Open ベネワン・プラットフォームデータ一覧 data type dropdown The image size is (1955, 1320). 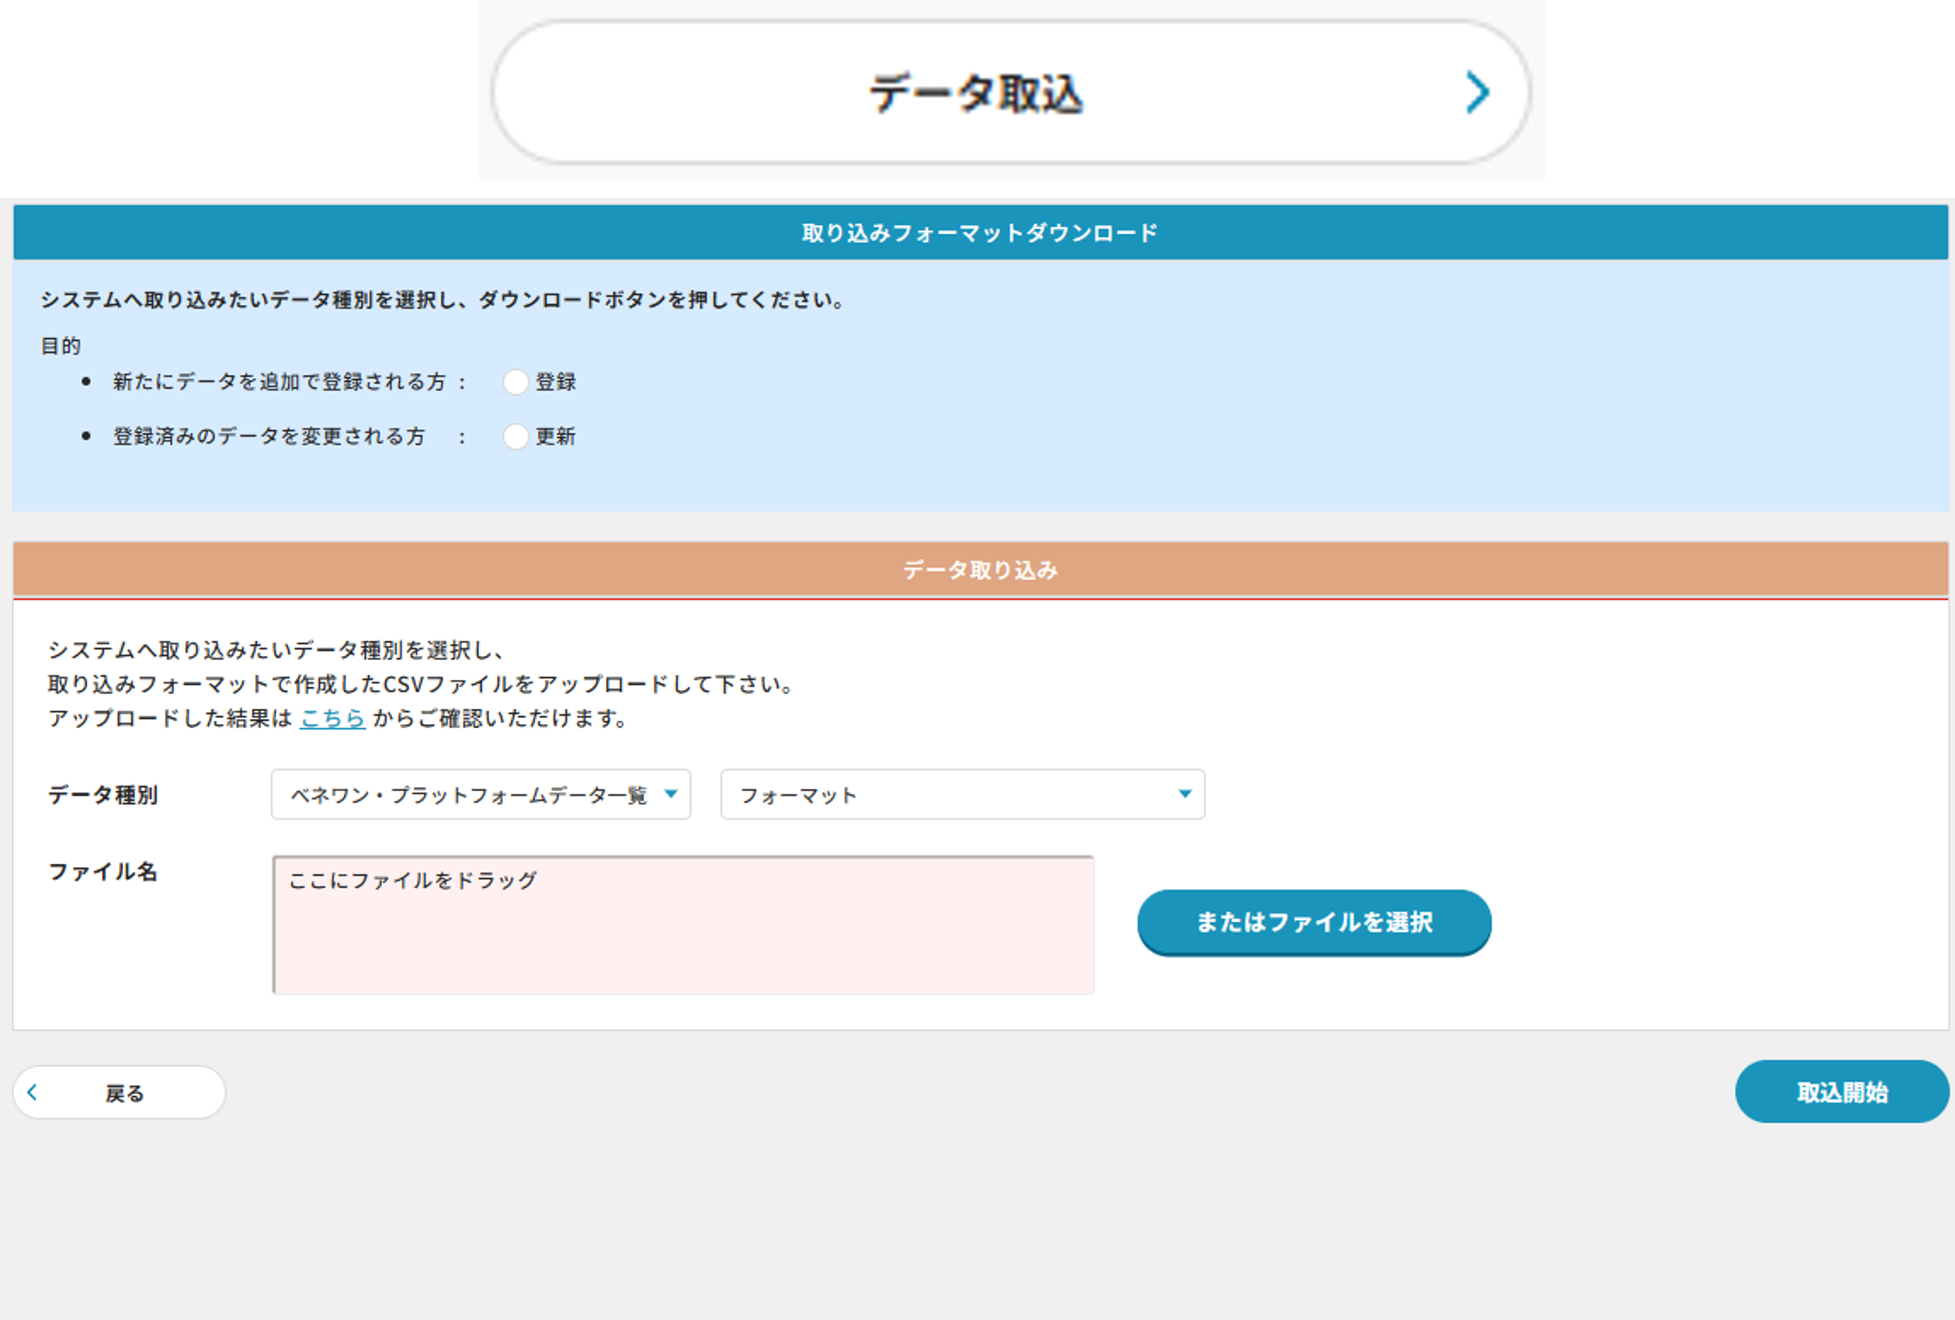(470, 795)
